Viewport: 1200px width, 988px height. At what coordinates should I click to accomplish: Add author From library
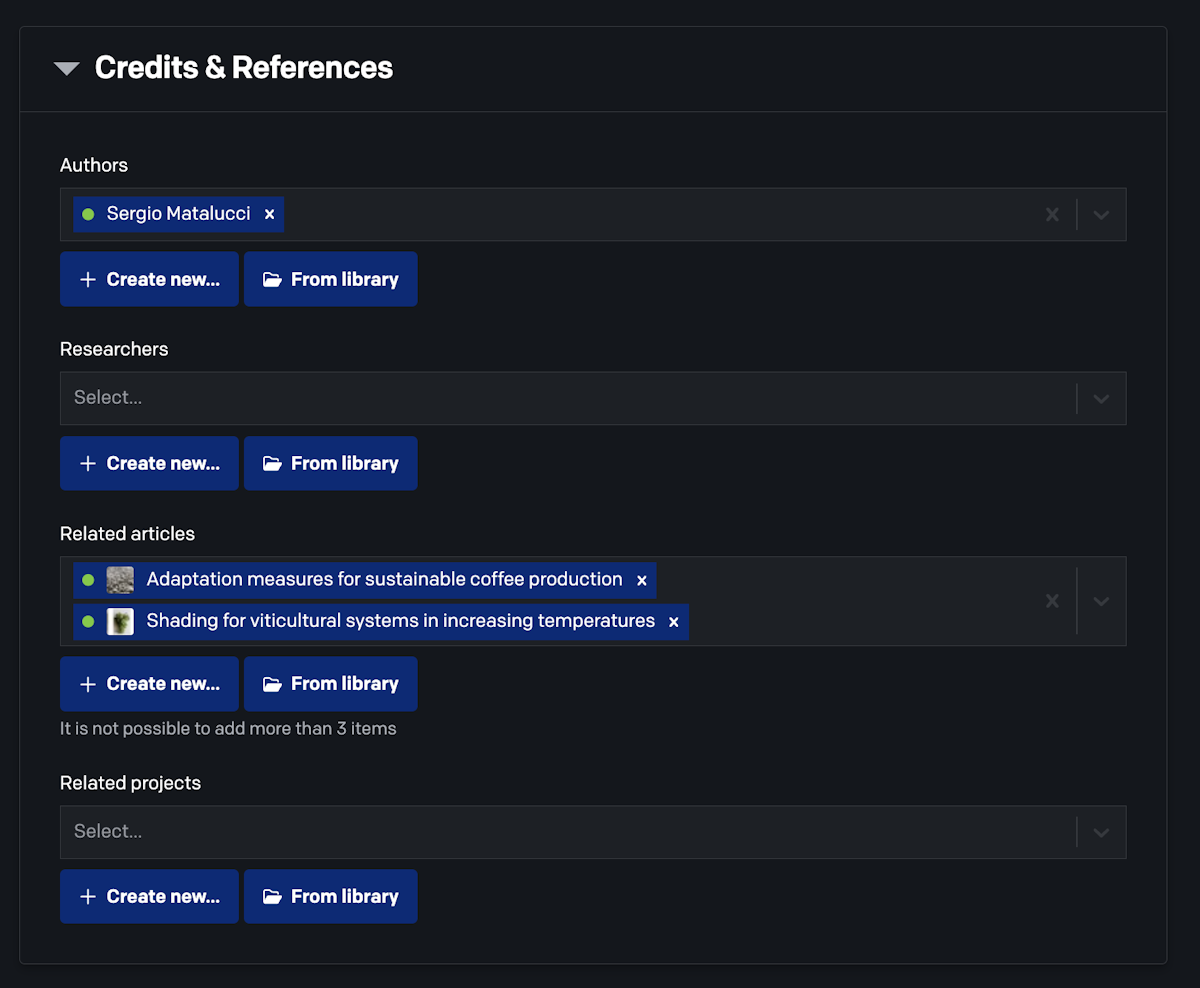click(x=331, y=279)
